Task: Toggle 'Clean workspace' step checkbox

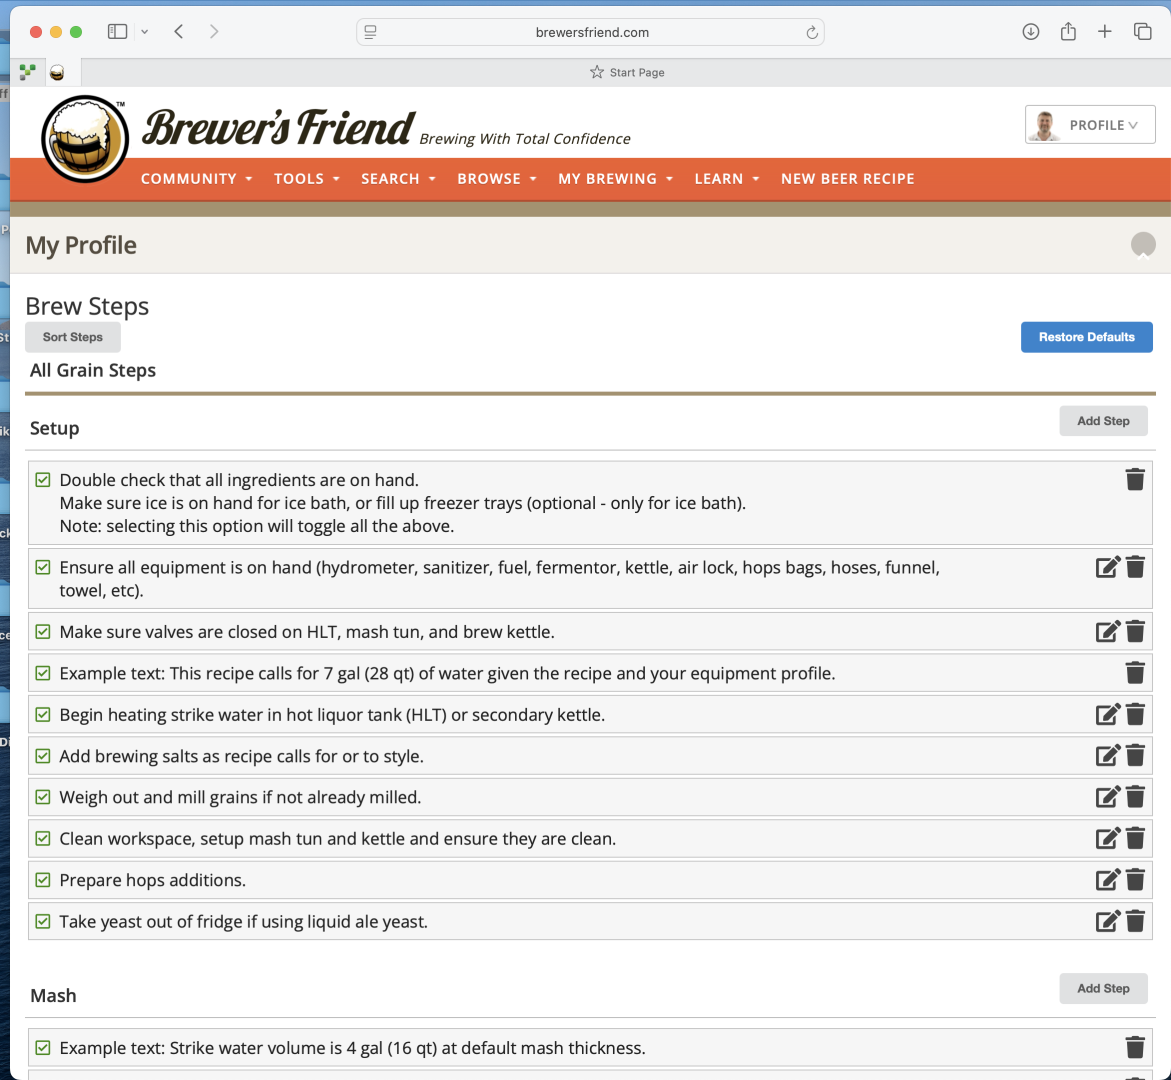Action: click(43, 838)
